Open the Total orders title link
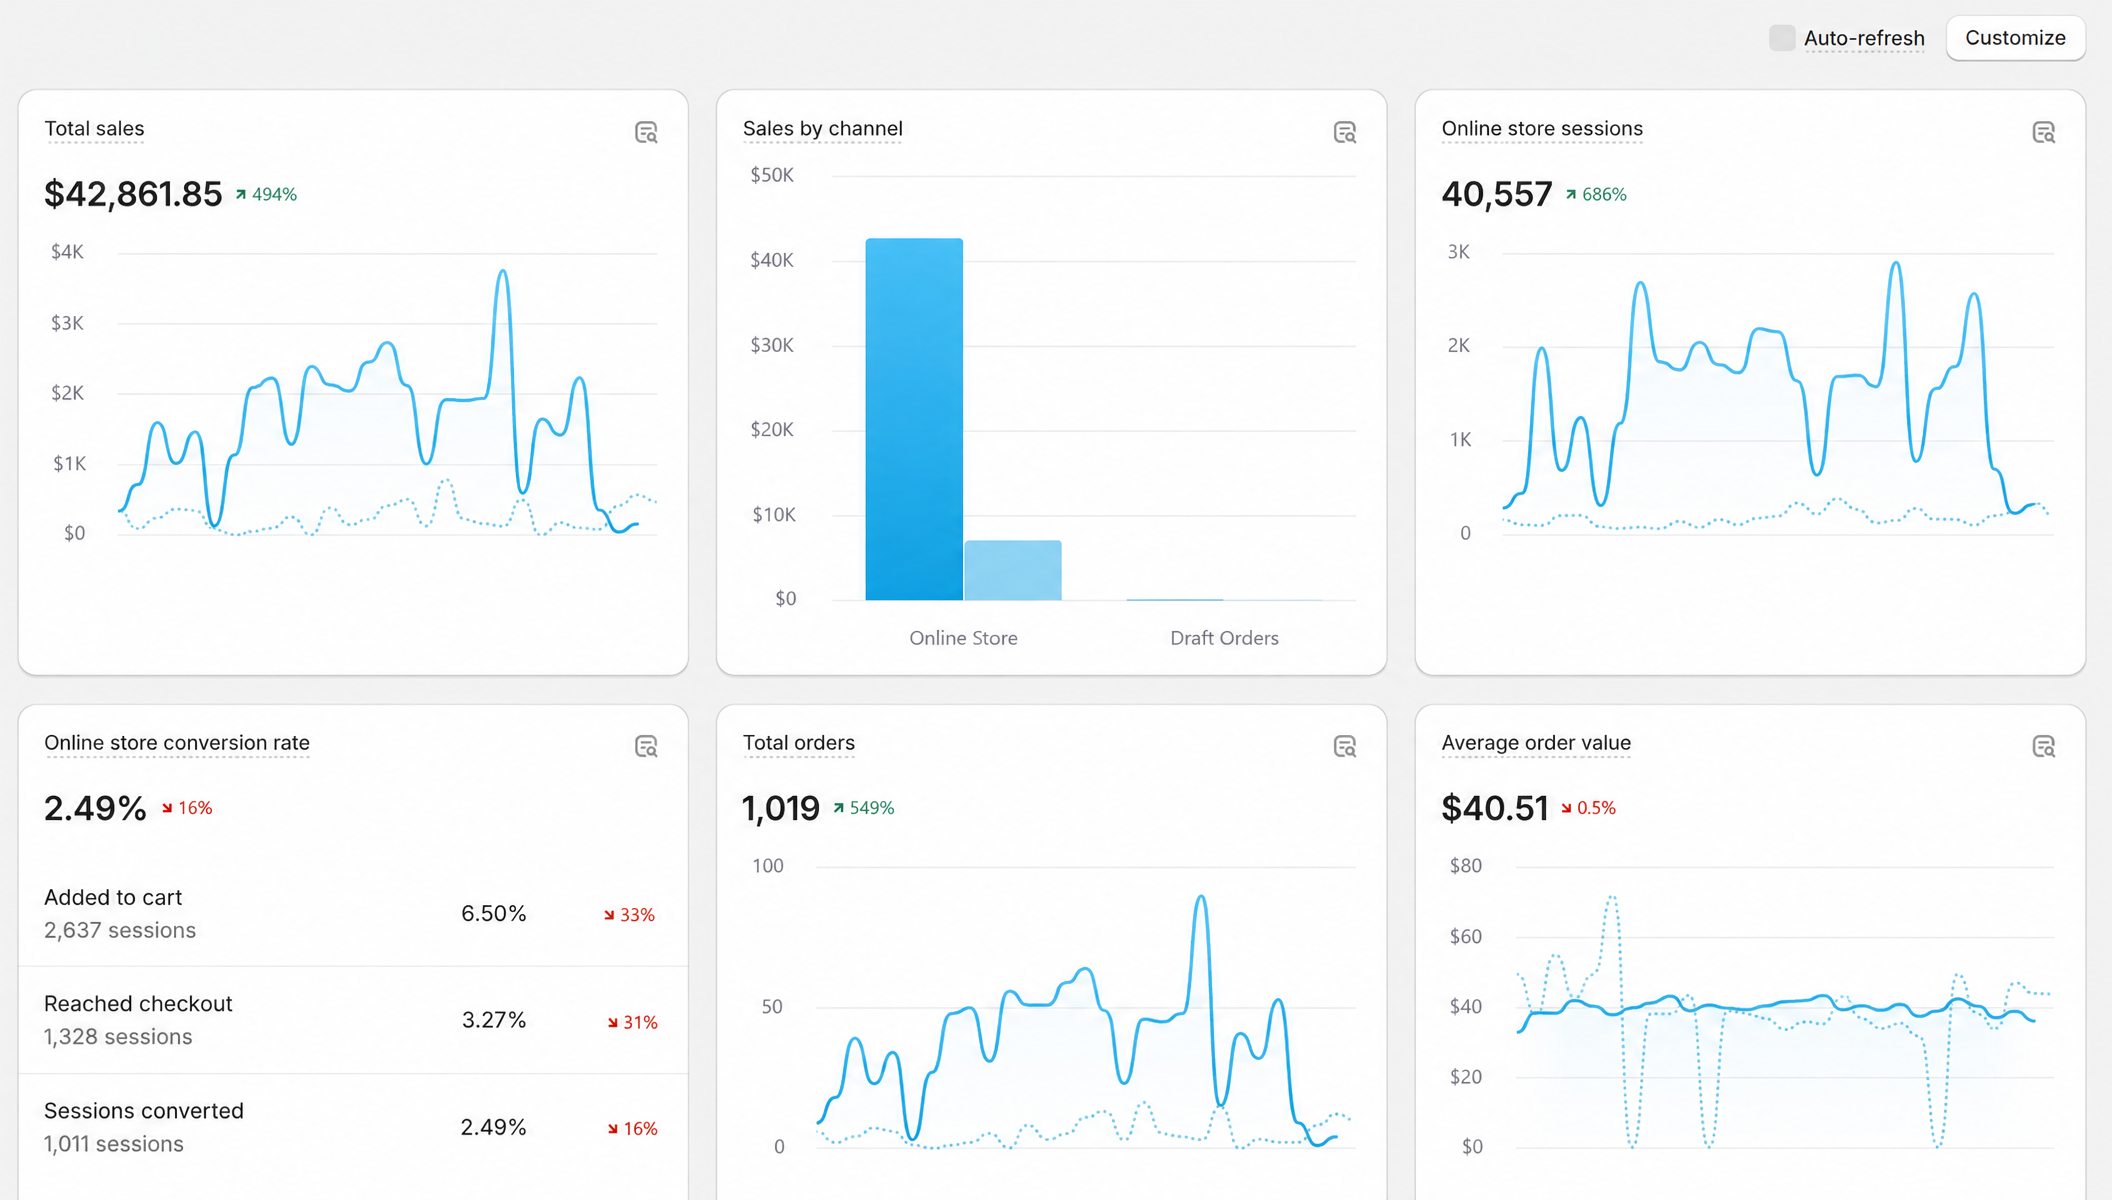The image size is (2112, 1200). 798,743
